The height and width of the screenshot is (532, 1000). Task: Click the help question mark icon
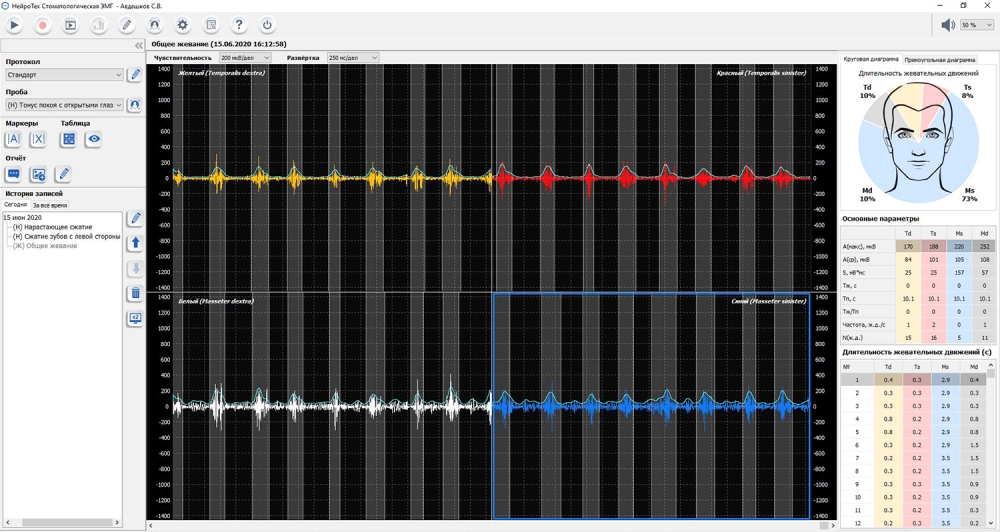coord(238,25)
